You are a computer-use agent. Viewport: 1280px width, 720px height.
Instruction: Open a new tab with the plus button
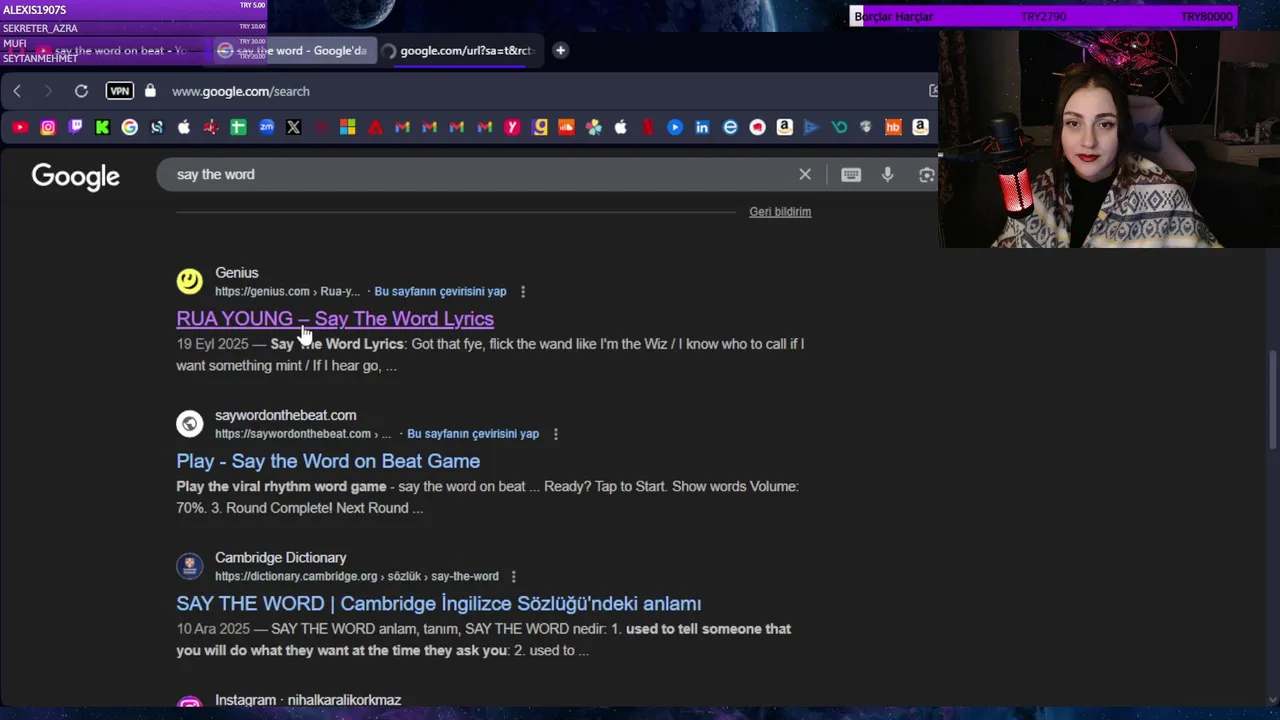561,50
